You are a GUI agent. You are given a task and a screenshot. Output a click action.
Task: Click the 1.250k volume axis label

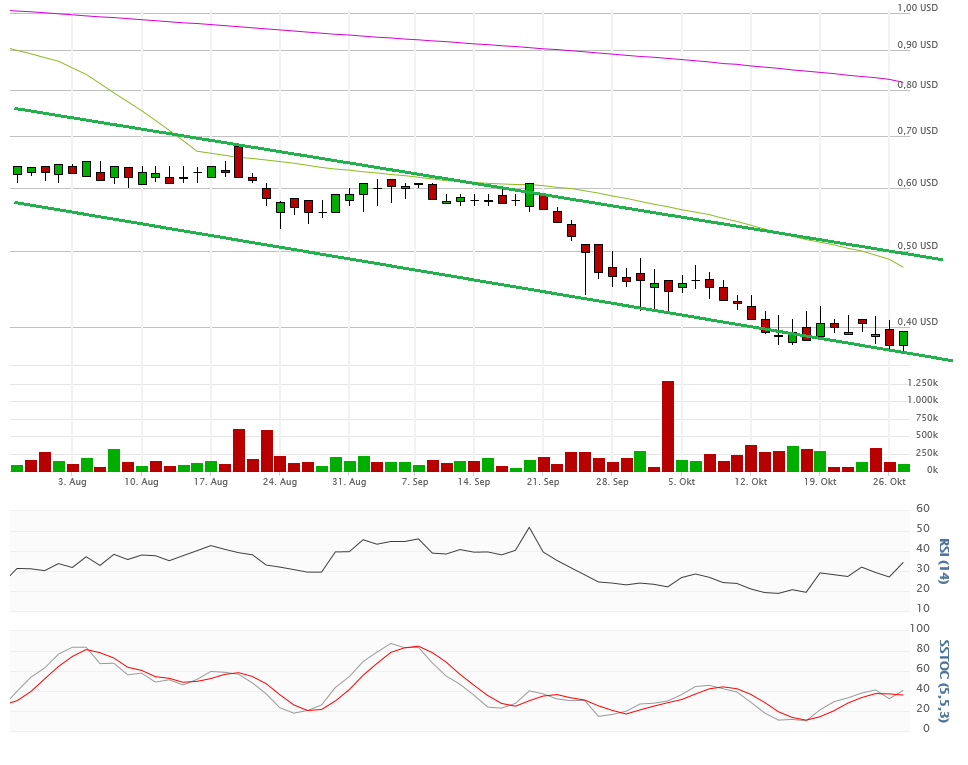pyautogui.click(x=922, y=384)
